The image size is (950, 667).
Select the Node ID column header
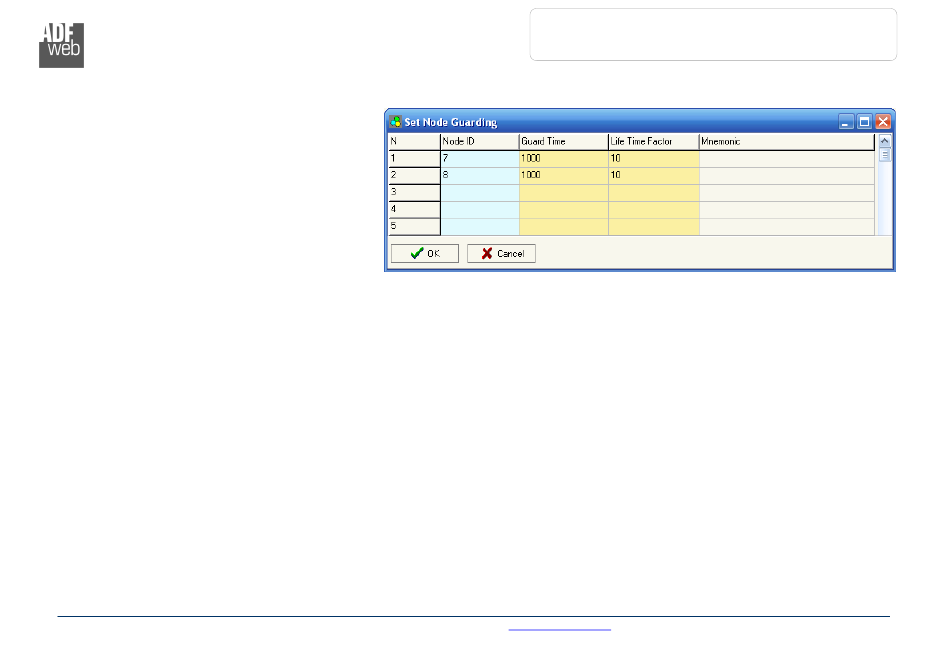point(480,142)
